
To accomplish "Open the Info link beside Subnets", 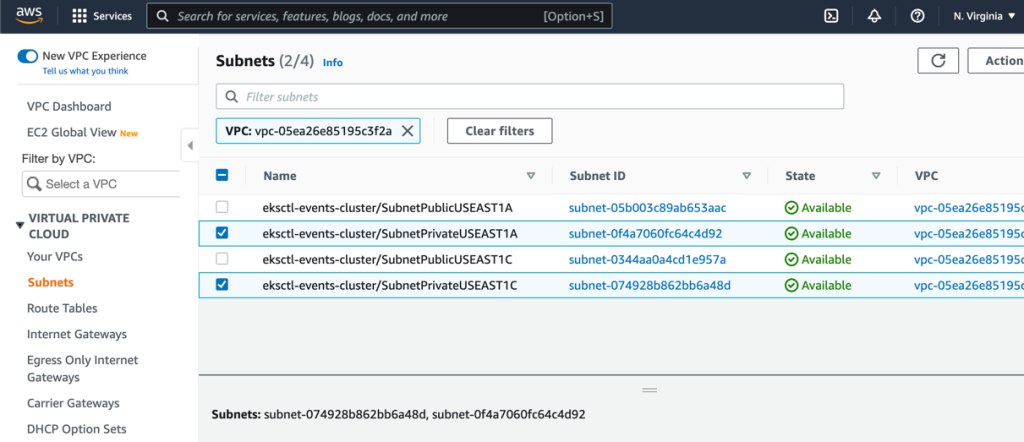I will (x=332, y=63).
